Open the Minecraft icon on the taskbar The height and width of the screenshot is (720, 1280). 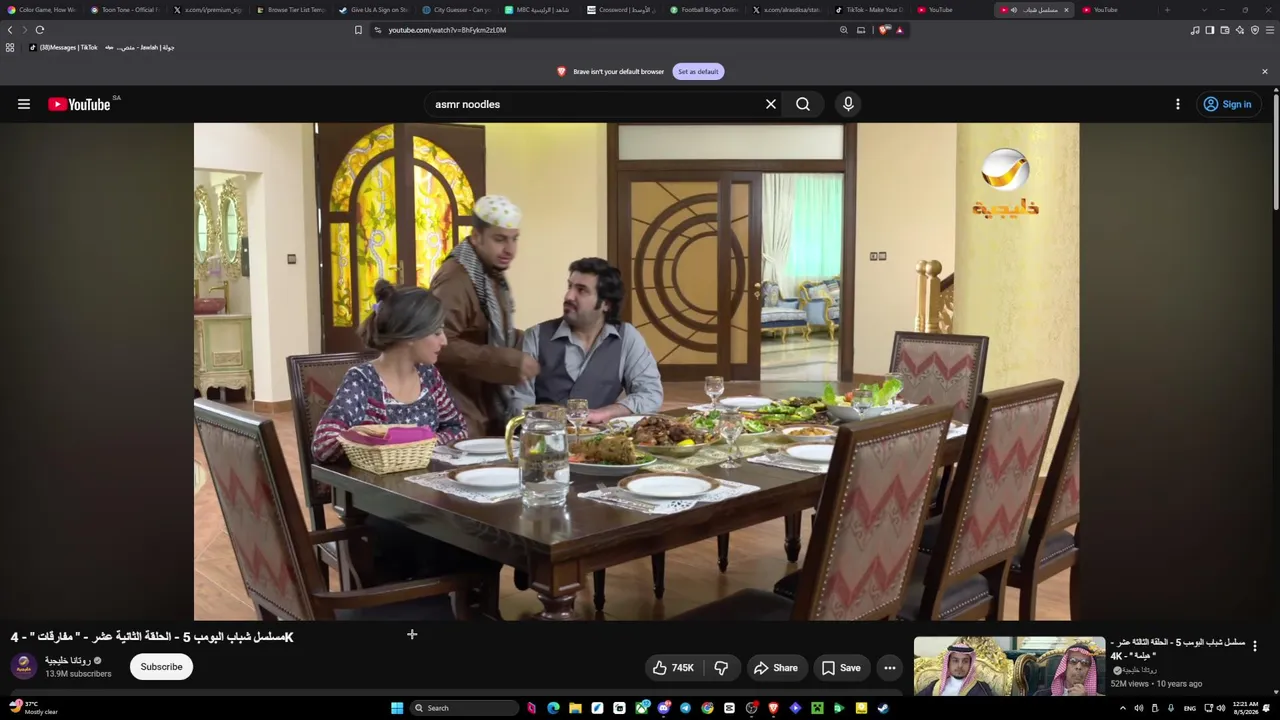point(817,708)
